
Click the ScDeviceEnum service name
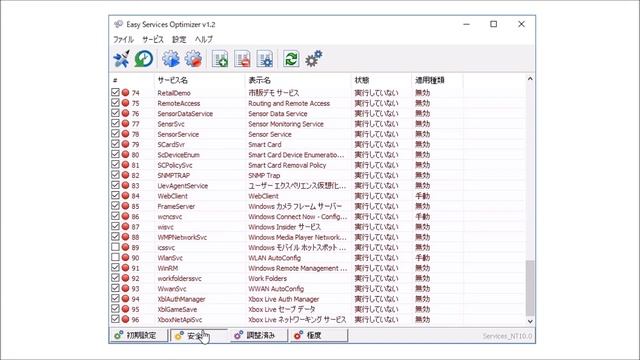point(178,155)
